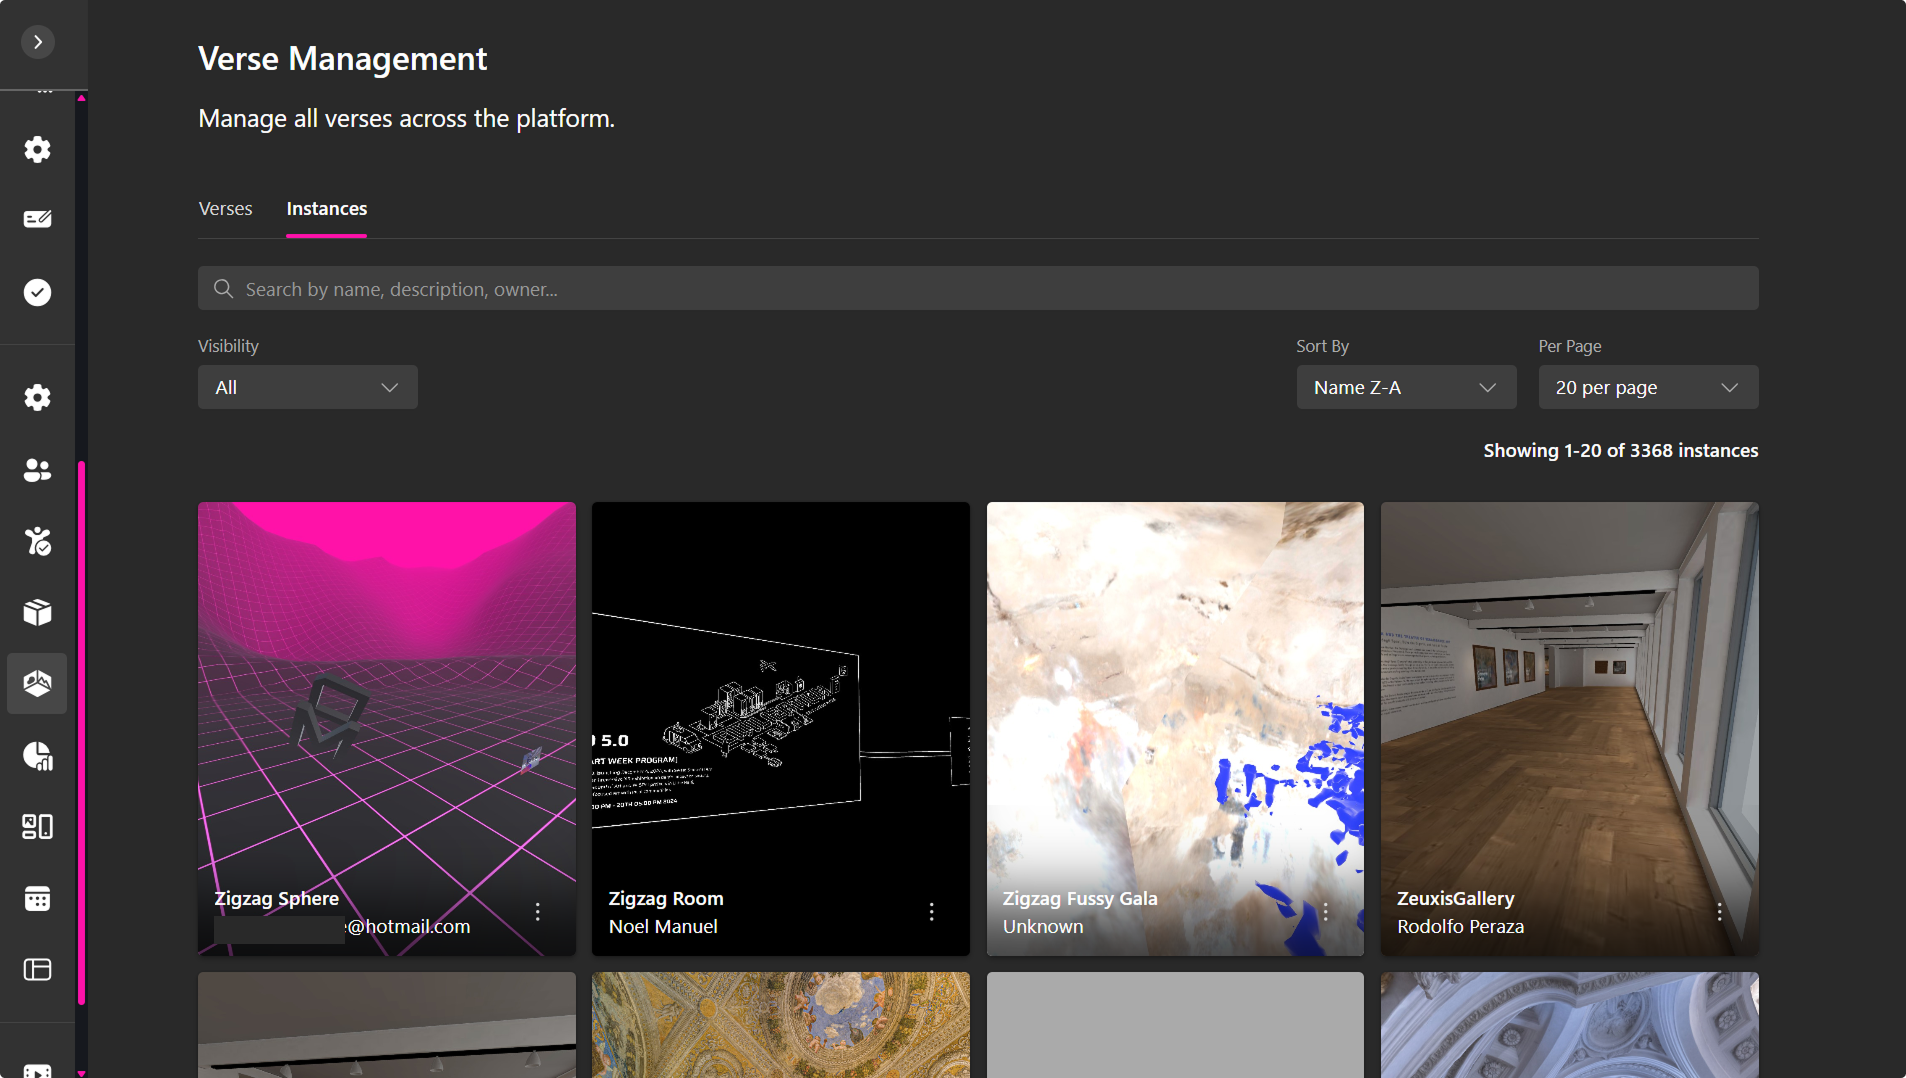Click the pie chart analytics icon
Image resolution: width=1906 pixels, height=1078 pixels.
click(x=38, y=756)
